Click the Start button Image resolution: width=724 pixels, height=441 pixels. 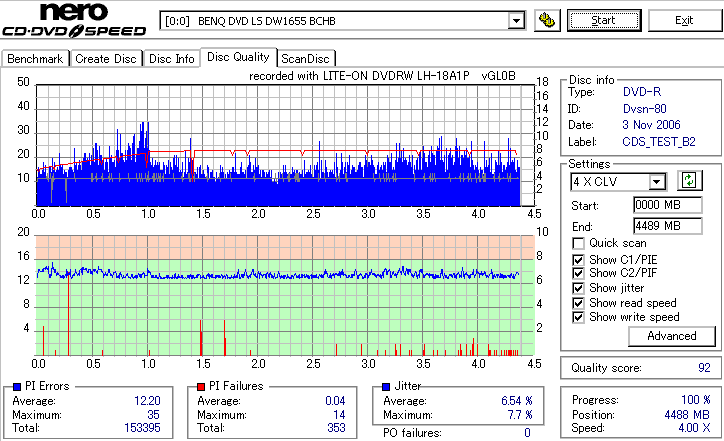(x=604, y=20)
